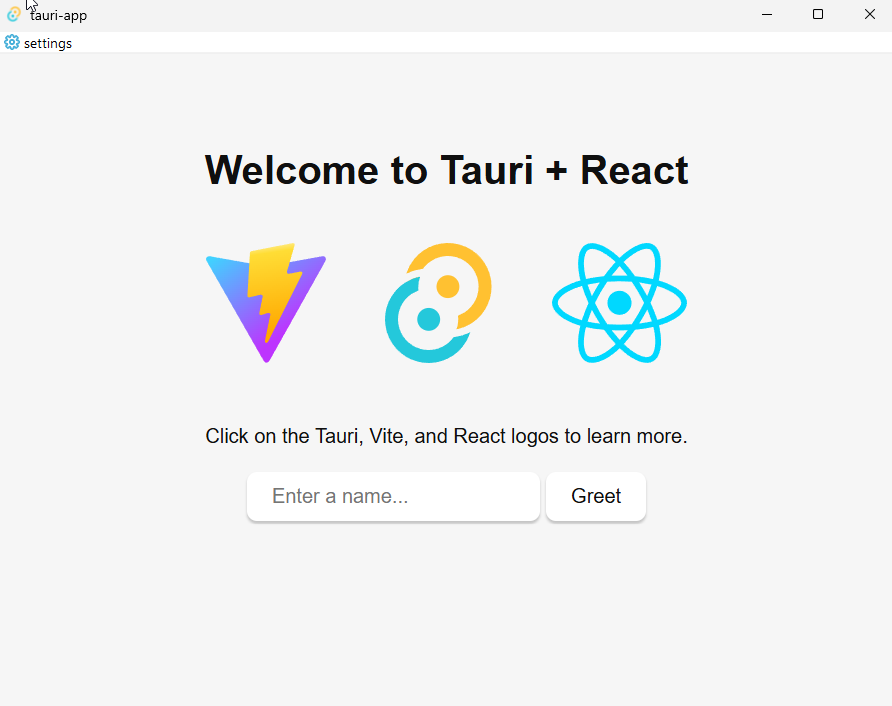Click the gear icon beside settings

[11, 43]
